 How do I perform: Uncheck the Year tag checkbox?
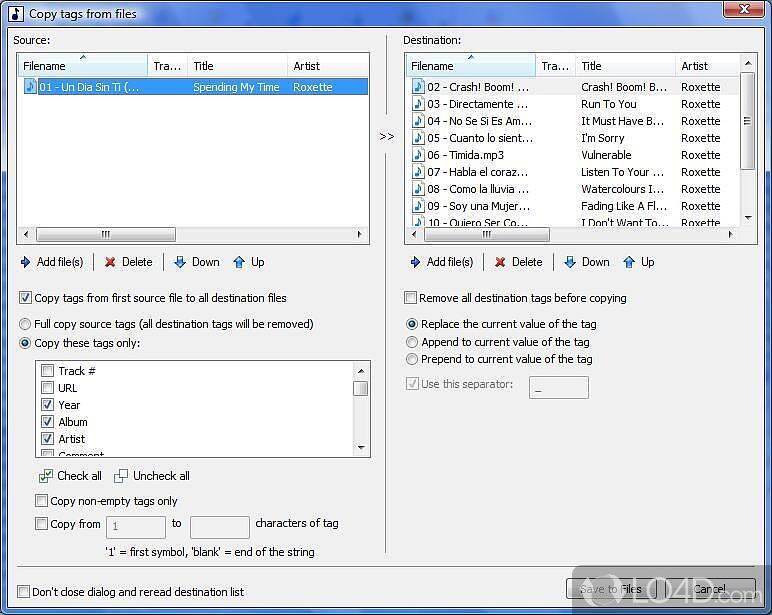coord(47,405)
